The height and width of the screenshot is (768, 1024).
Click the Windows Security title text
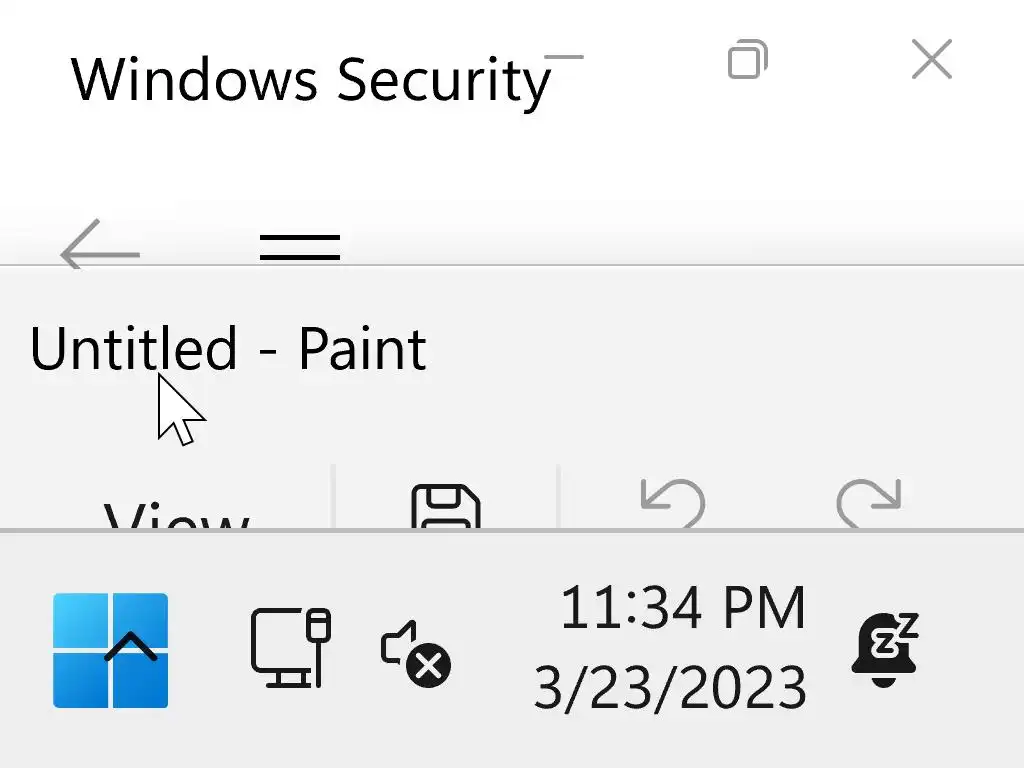point(310,80)
